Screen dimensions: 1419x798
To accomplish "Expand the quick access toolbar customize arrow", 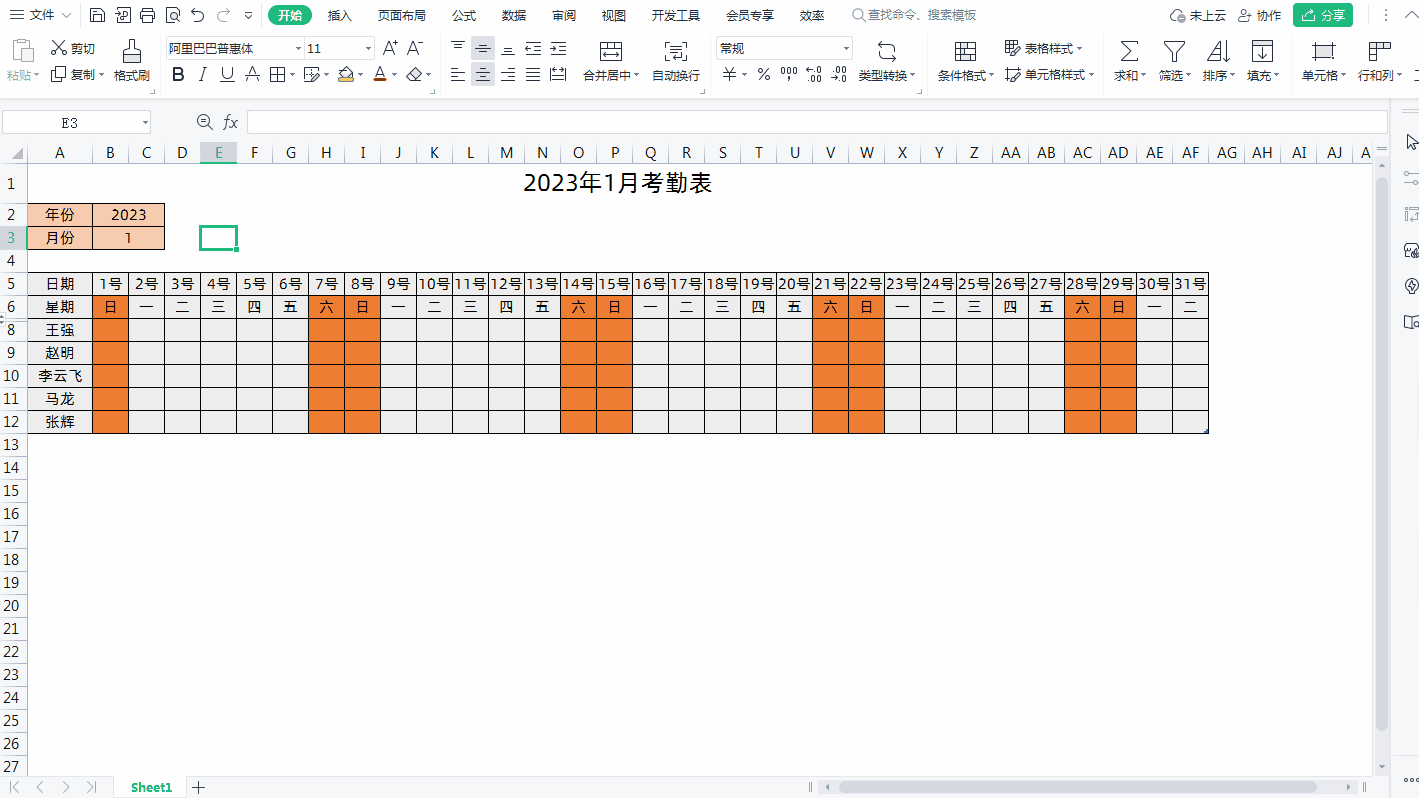I will coord(248,15).
